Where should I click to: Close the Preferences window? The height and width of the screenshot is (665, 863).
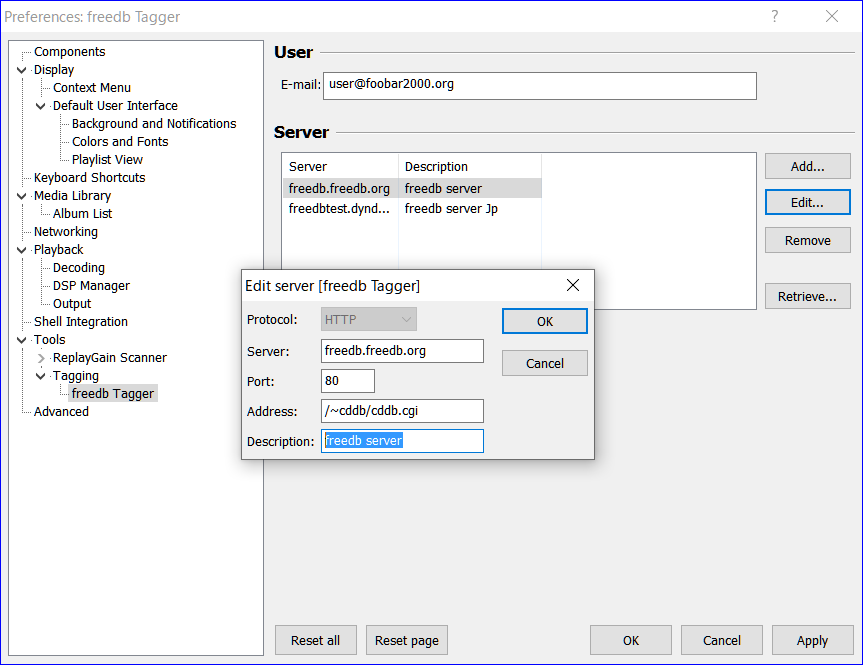coord(832,17)
